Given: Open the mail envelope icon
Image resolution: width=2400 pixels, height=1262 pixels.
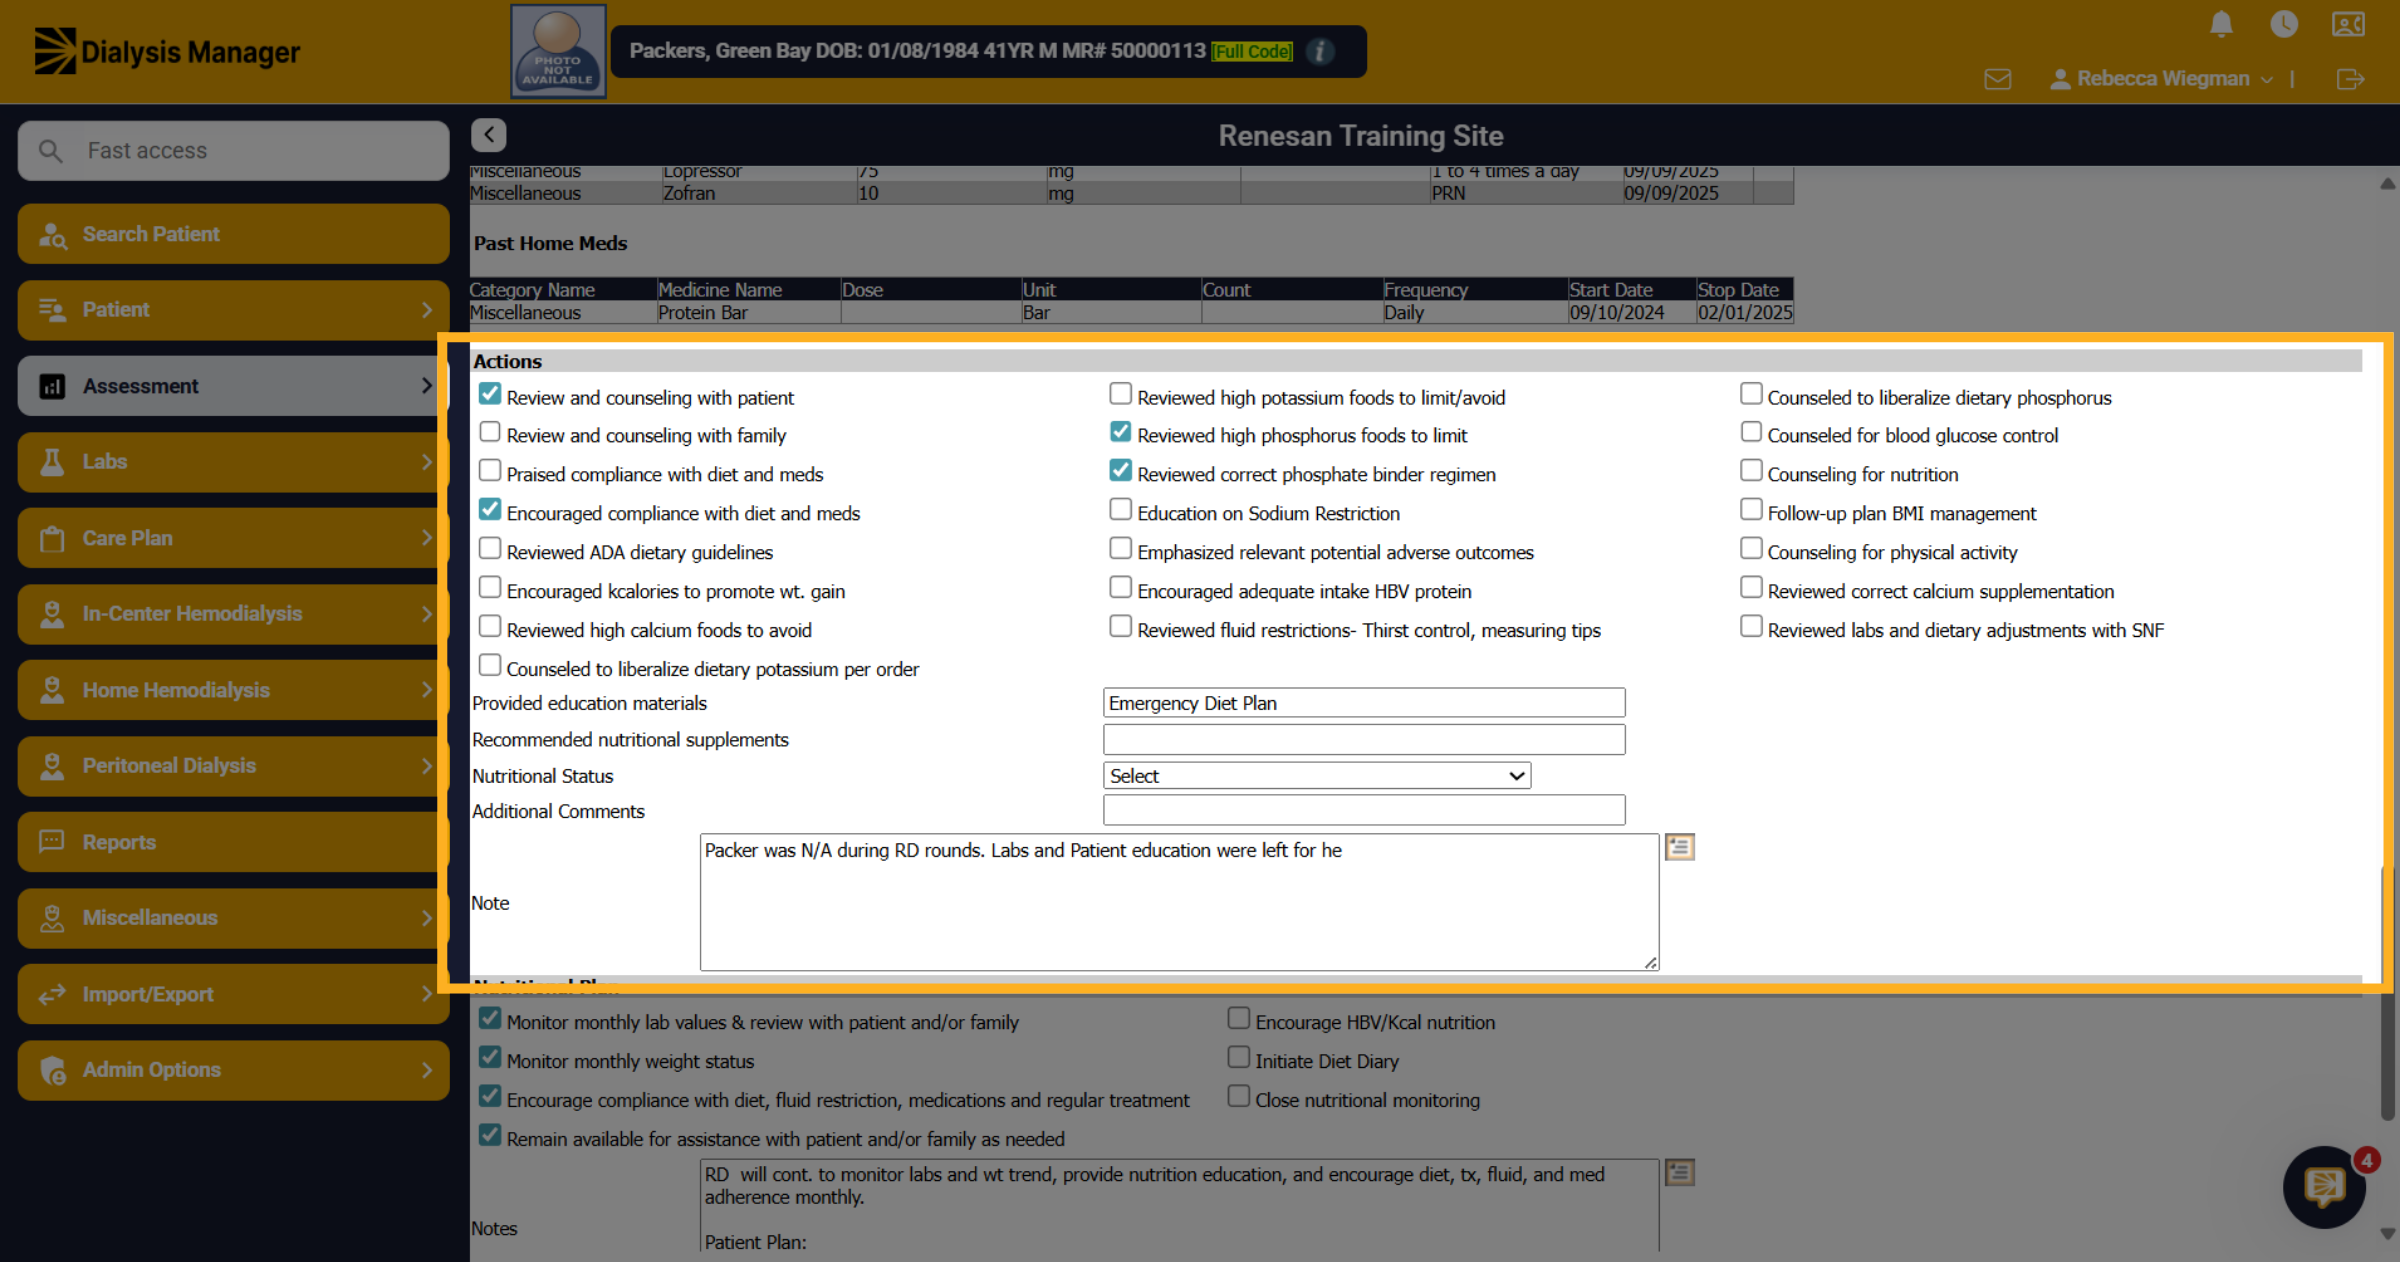Looking at the screenshot, I should click(x=1998, y=79).
